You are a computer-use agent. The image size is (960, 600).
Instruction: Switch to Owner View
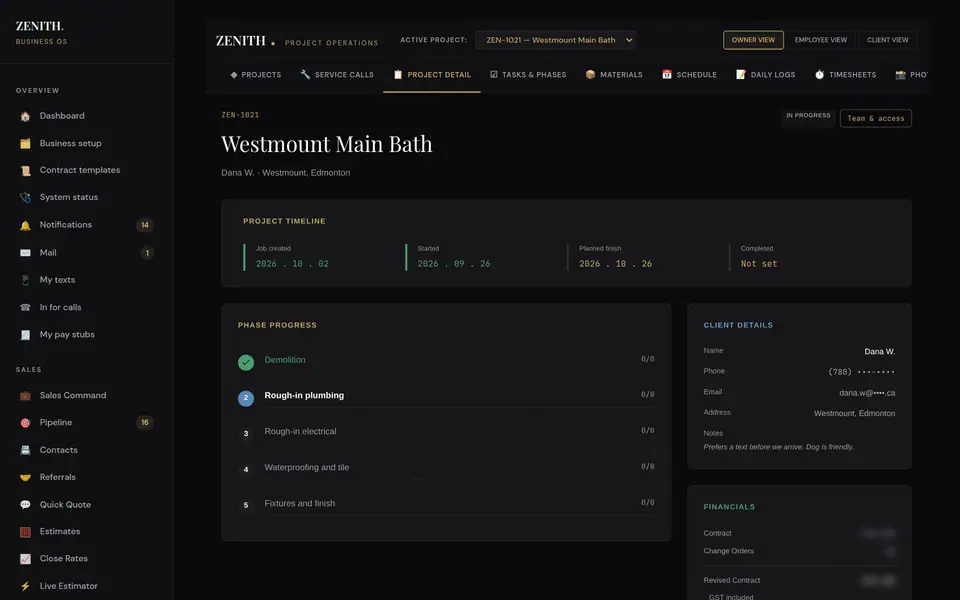click(x=753, y=40)
